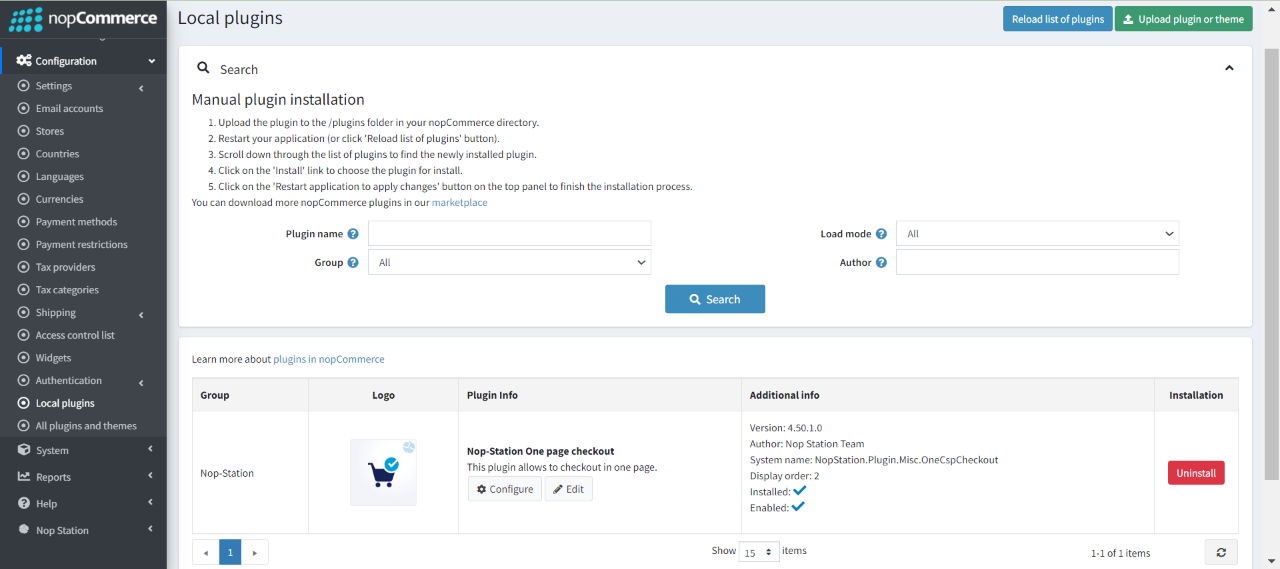Select Local plugins in the sidebar
The image size is (1280, 569).
coord(65,403)
